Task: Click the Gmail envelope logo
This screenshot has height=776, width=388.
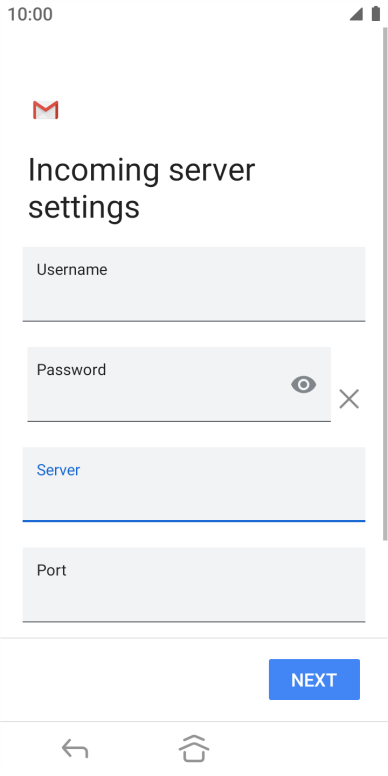Action: [x=46, y=110]
